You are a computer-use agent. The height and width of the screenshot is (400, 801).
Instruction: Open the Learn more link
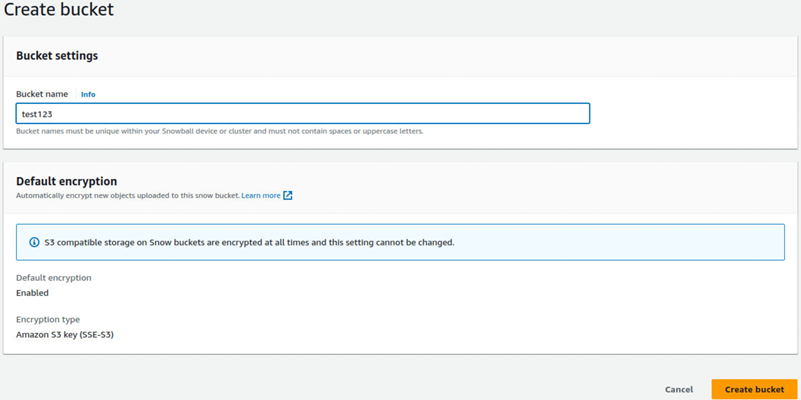click(x=261, y=196)
